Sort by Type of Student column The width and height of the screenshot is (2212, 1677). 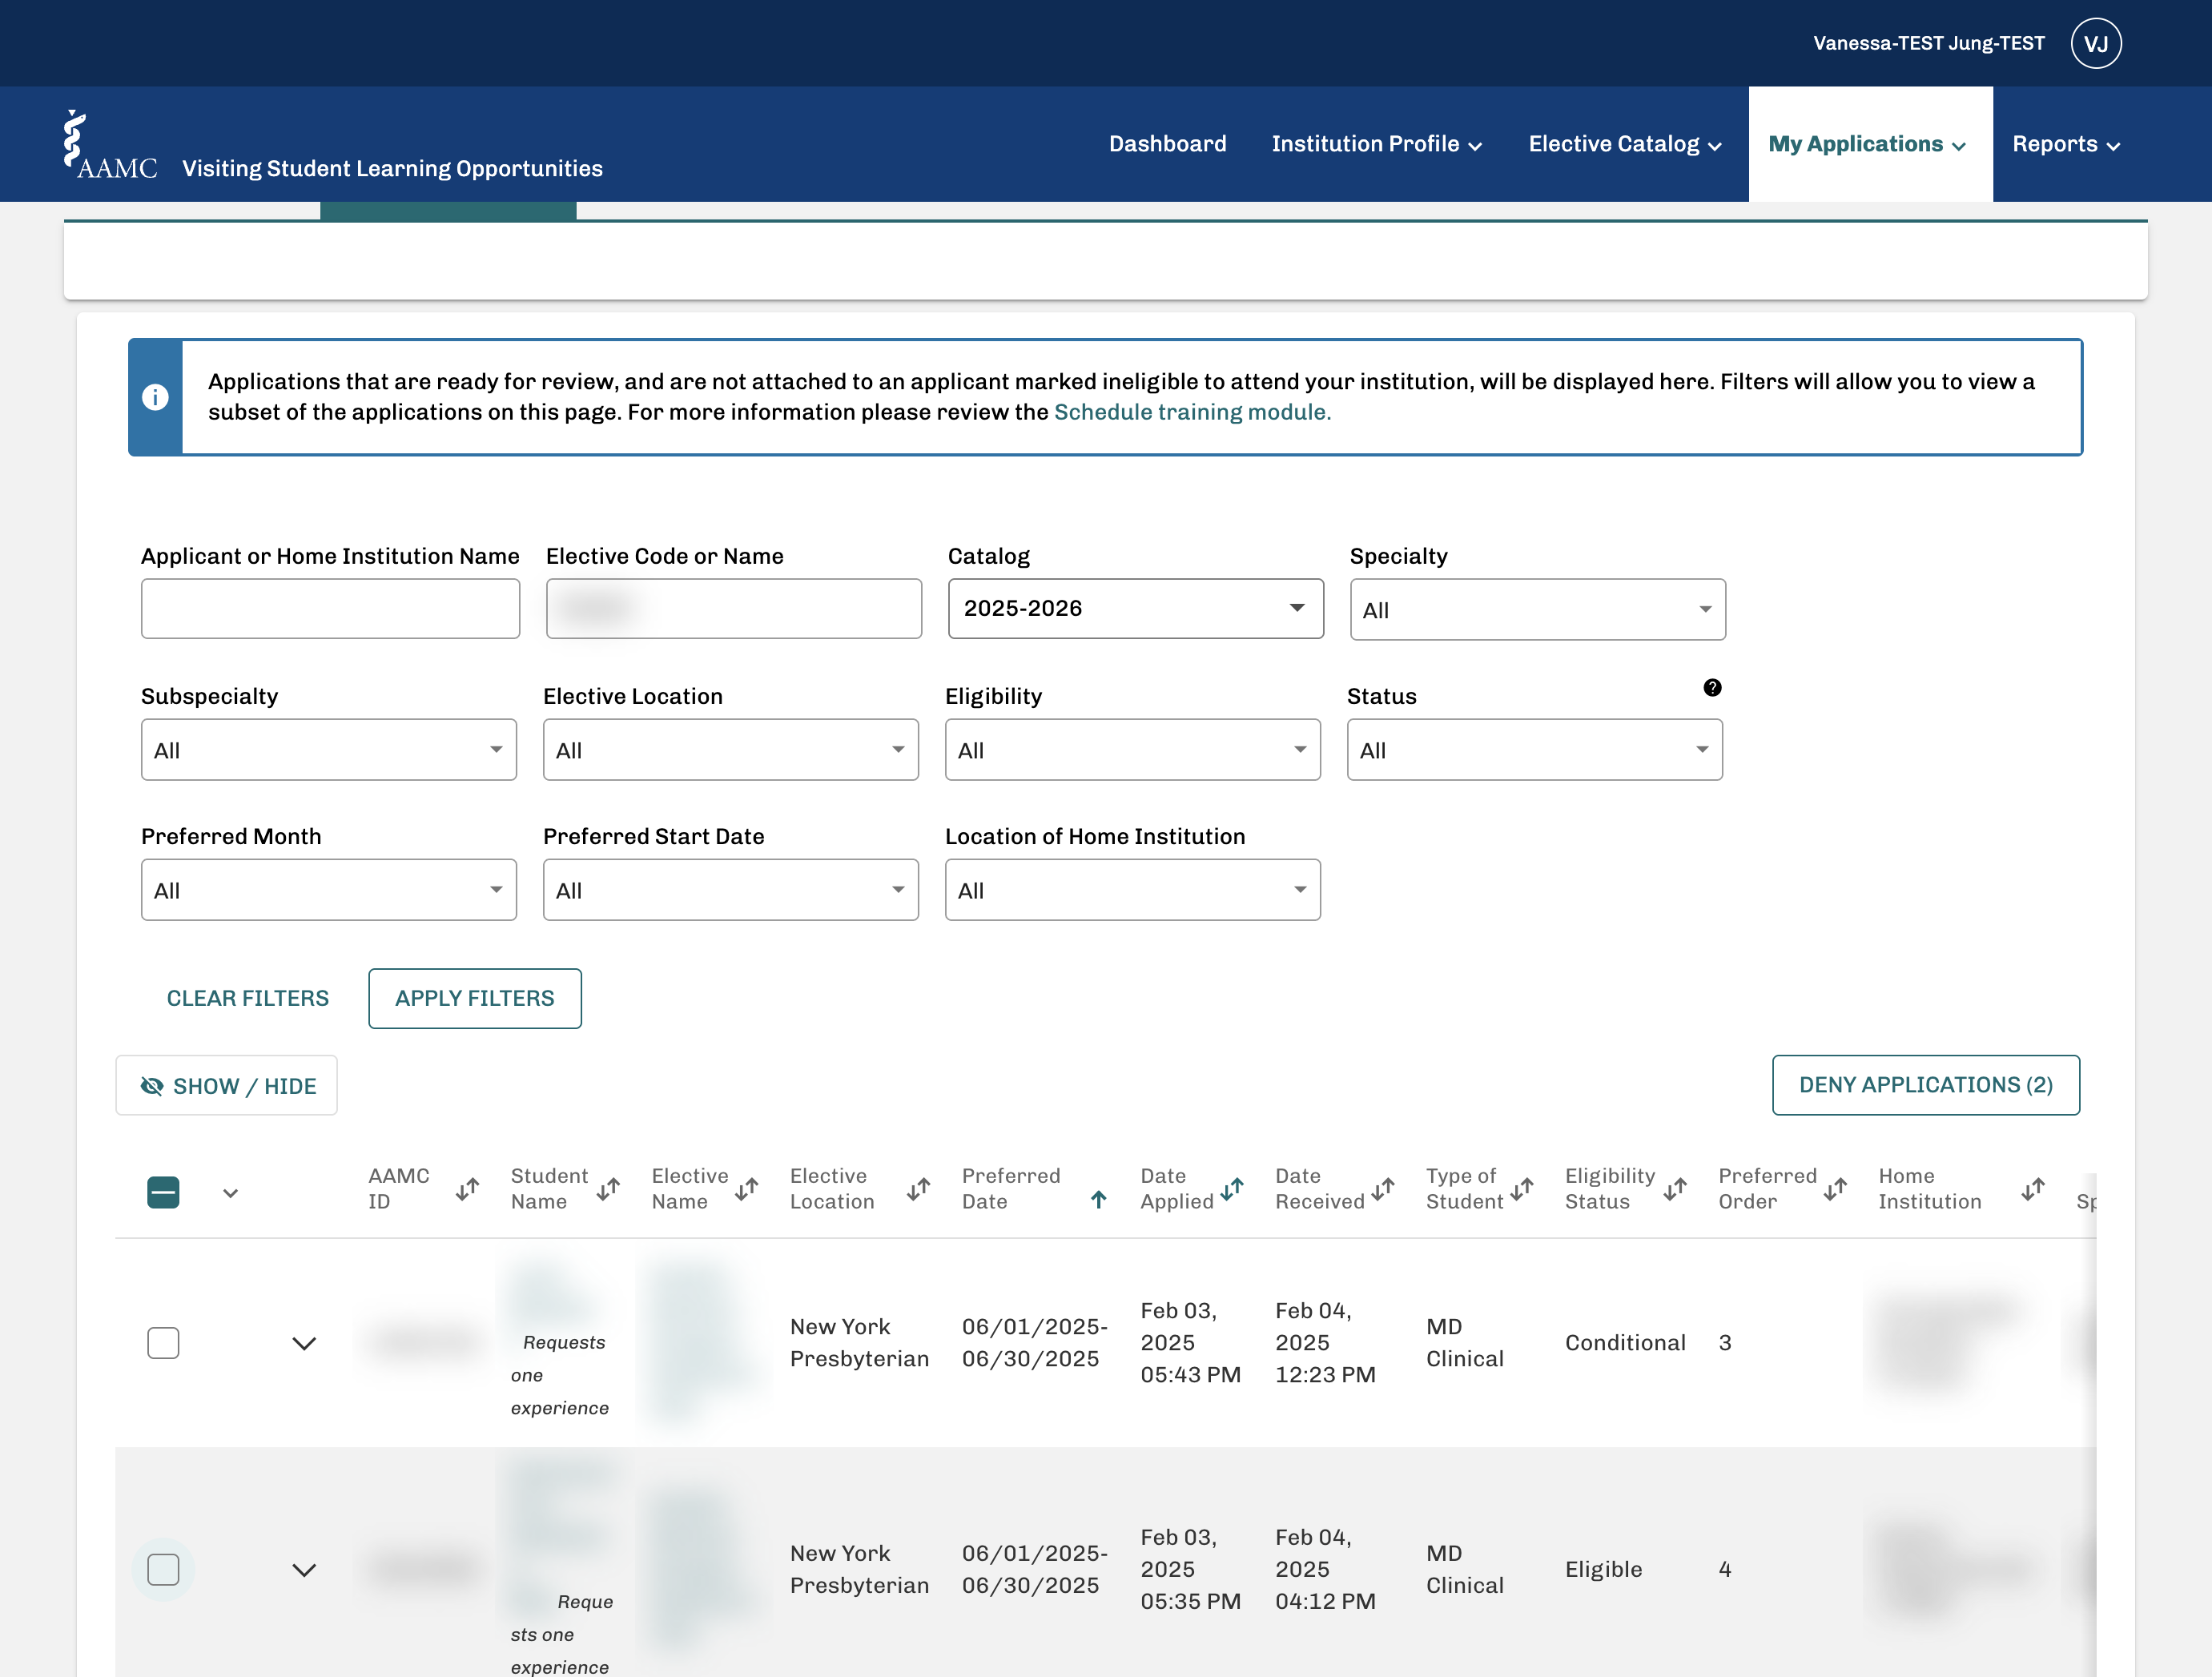[x=1522, y=1189]
